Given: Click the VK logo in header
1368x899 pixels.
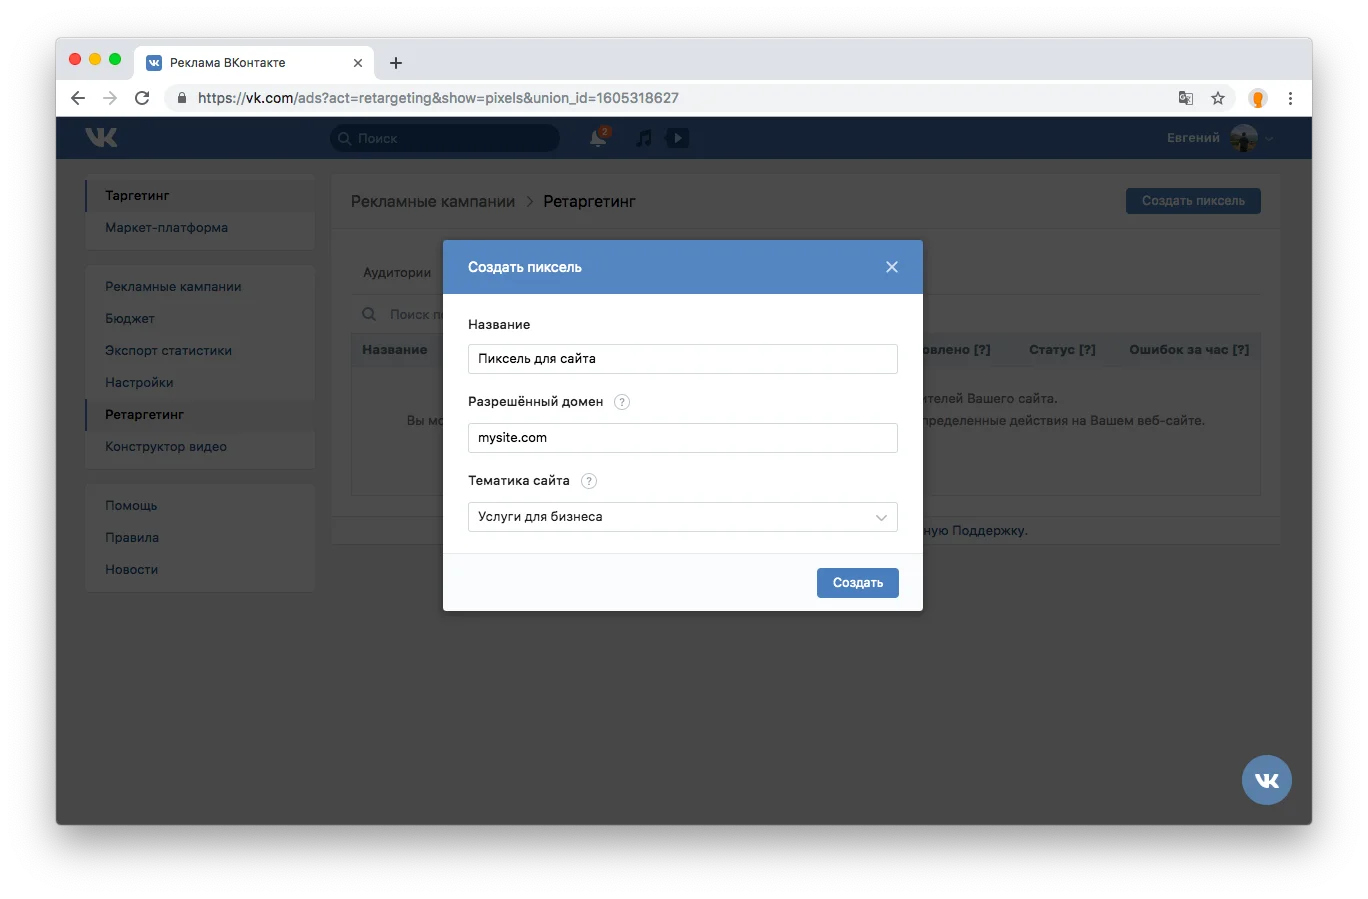Looking at the screenshot, I should [x=101, y=138].
